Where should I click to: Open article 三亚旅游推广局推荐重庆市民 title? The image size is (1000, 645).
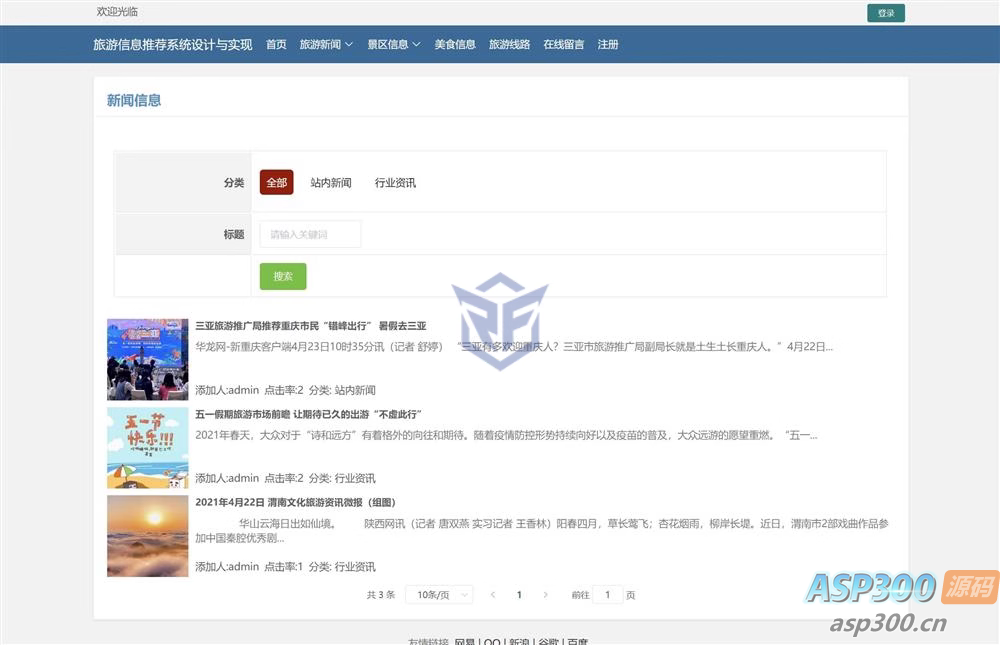pos(311,325)
